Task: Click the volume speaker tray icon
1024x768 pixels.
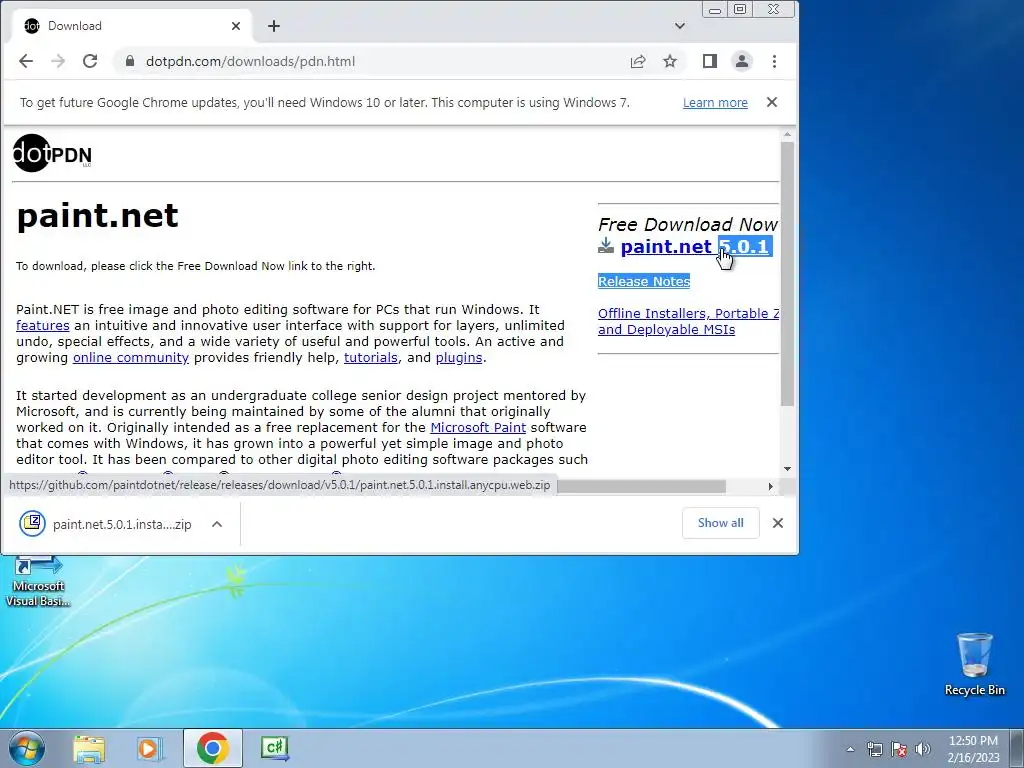Action: click(922, 749)
